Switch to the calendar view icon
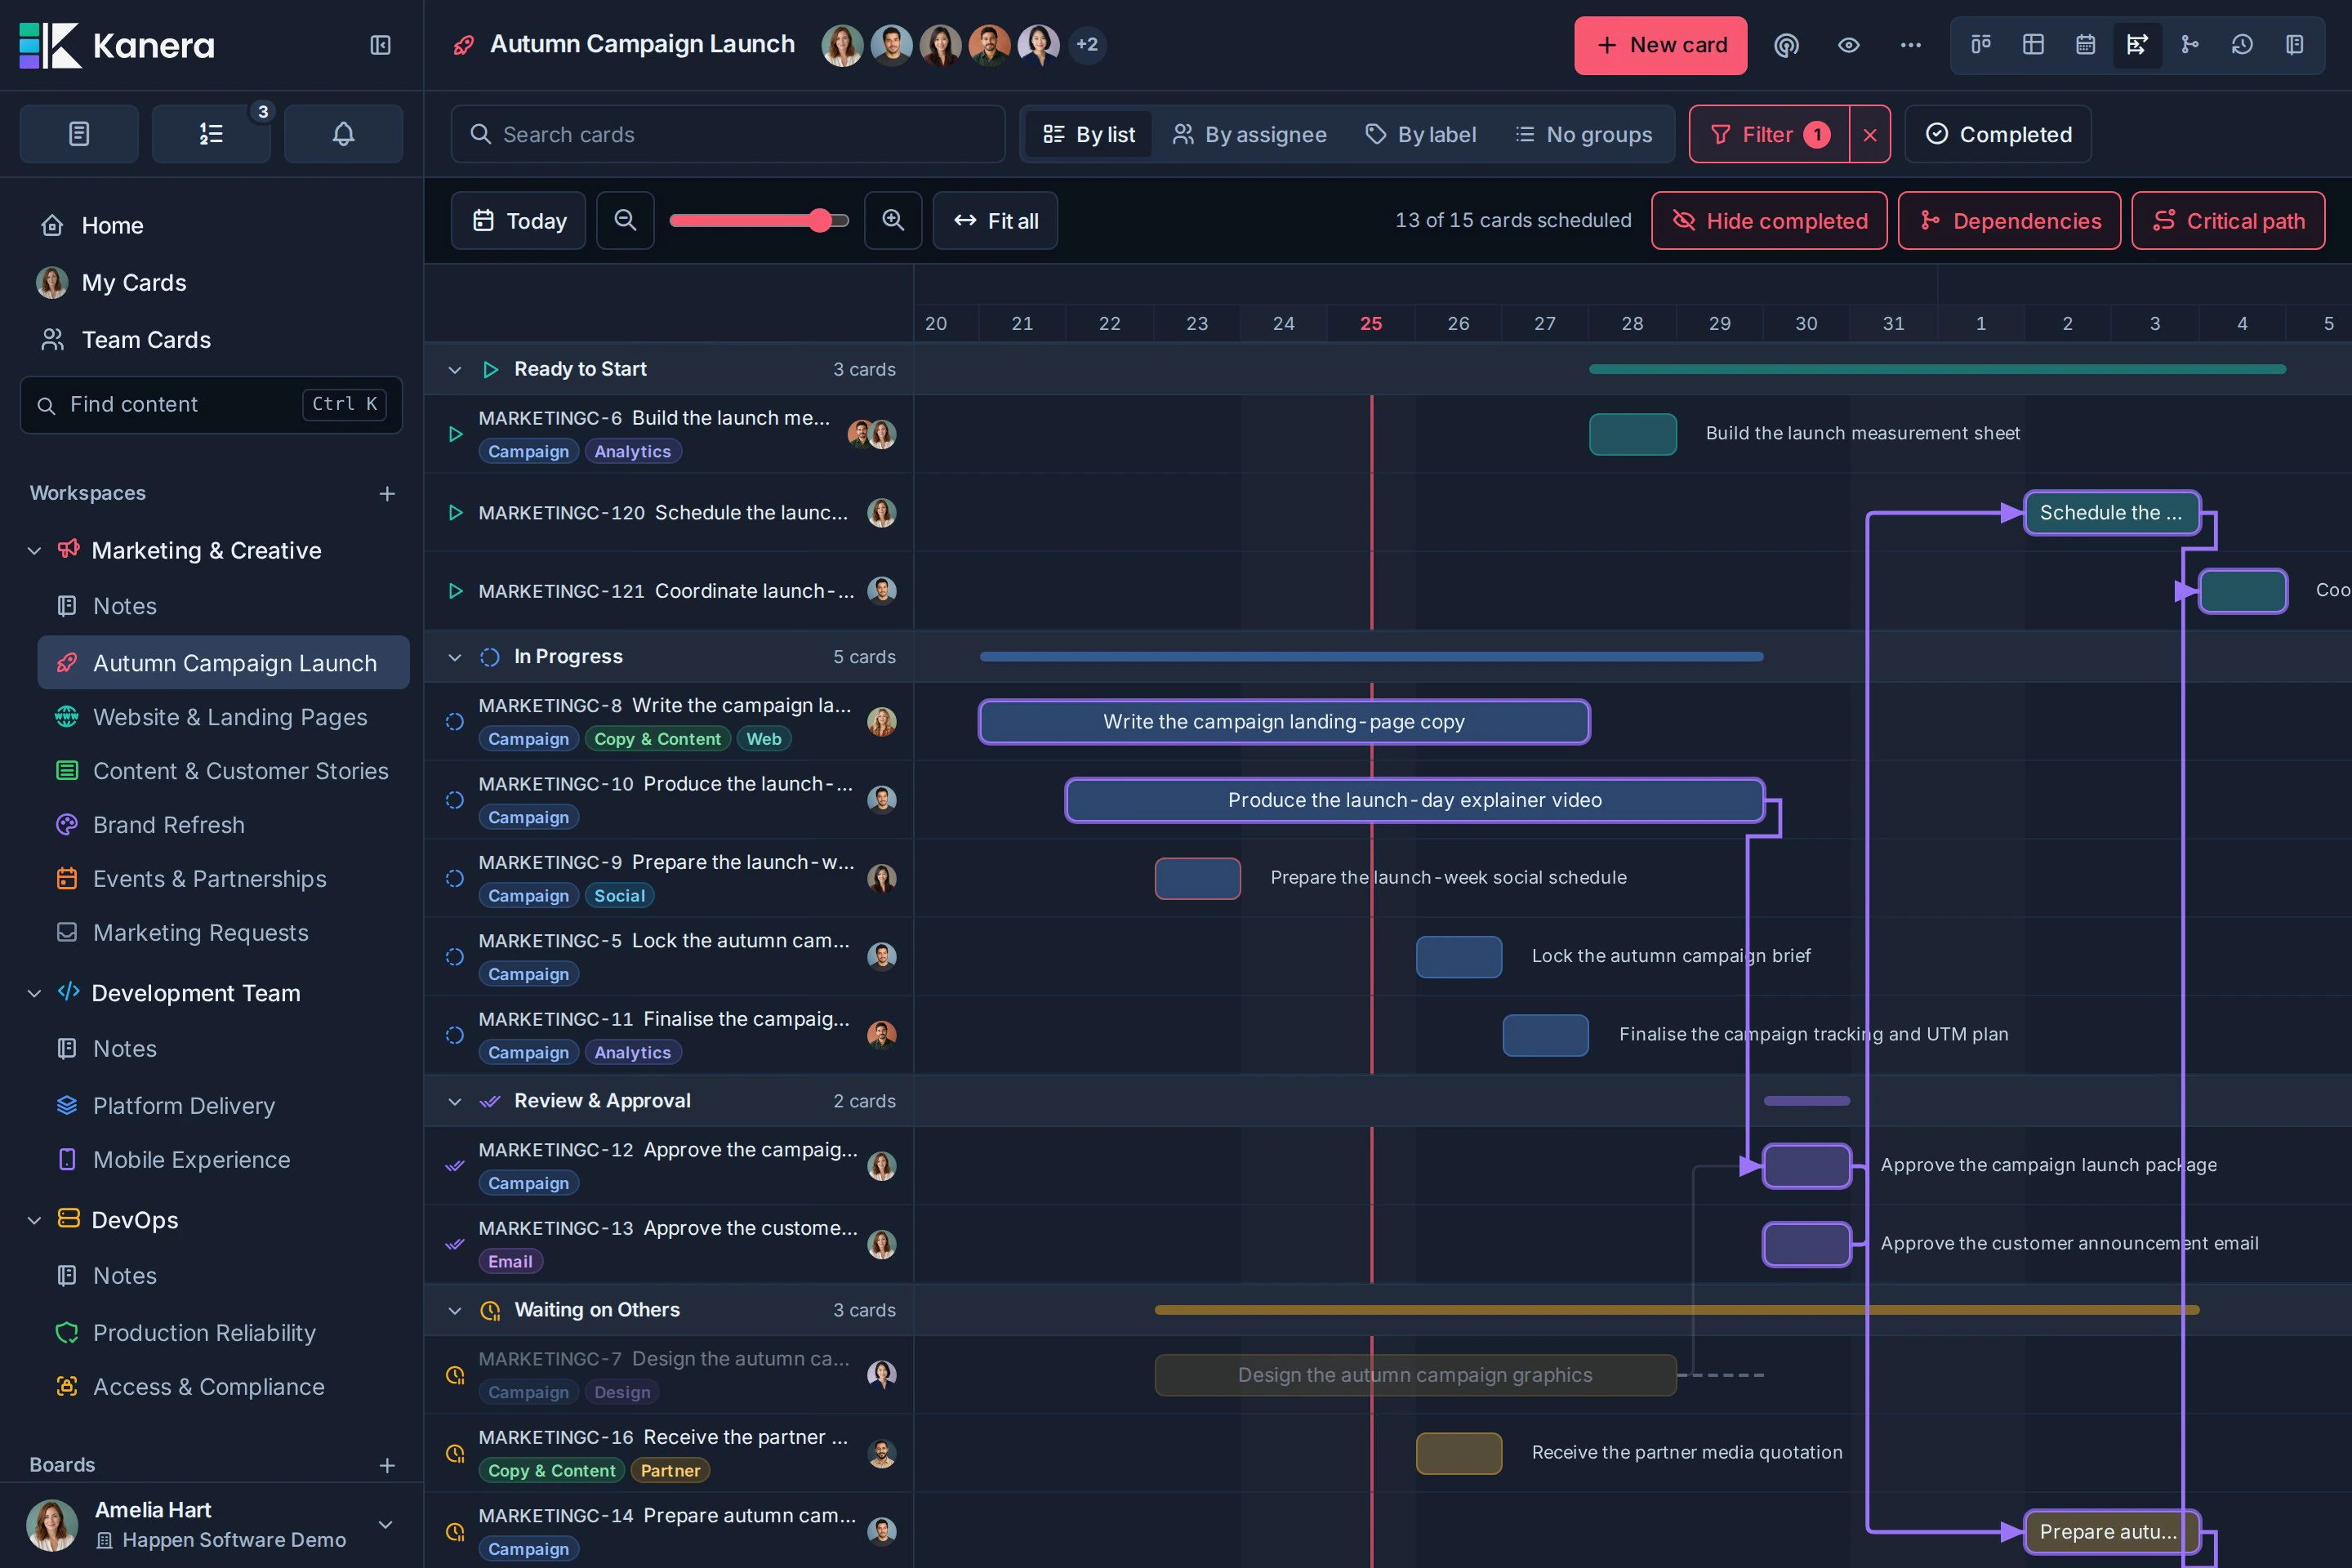The image size is (2352, 1568). [x=2085, y=45]
